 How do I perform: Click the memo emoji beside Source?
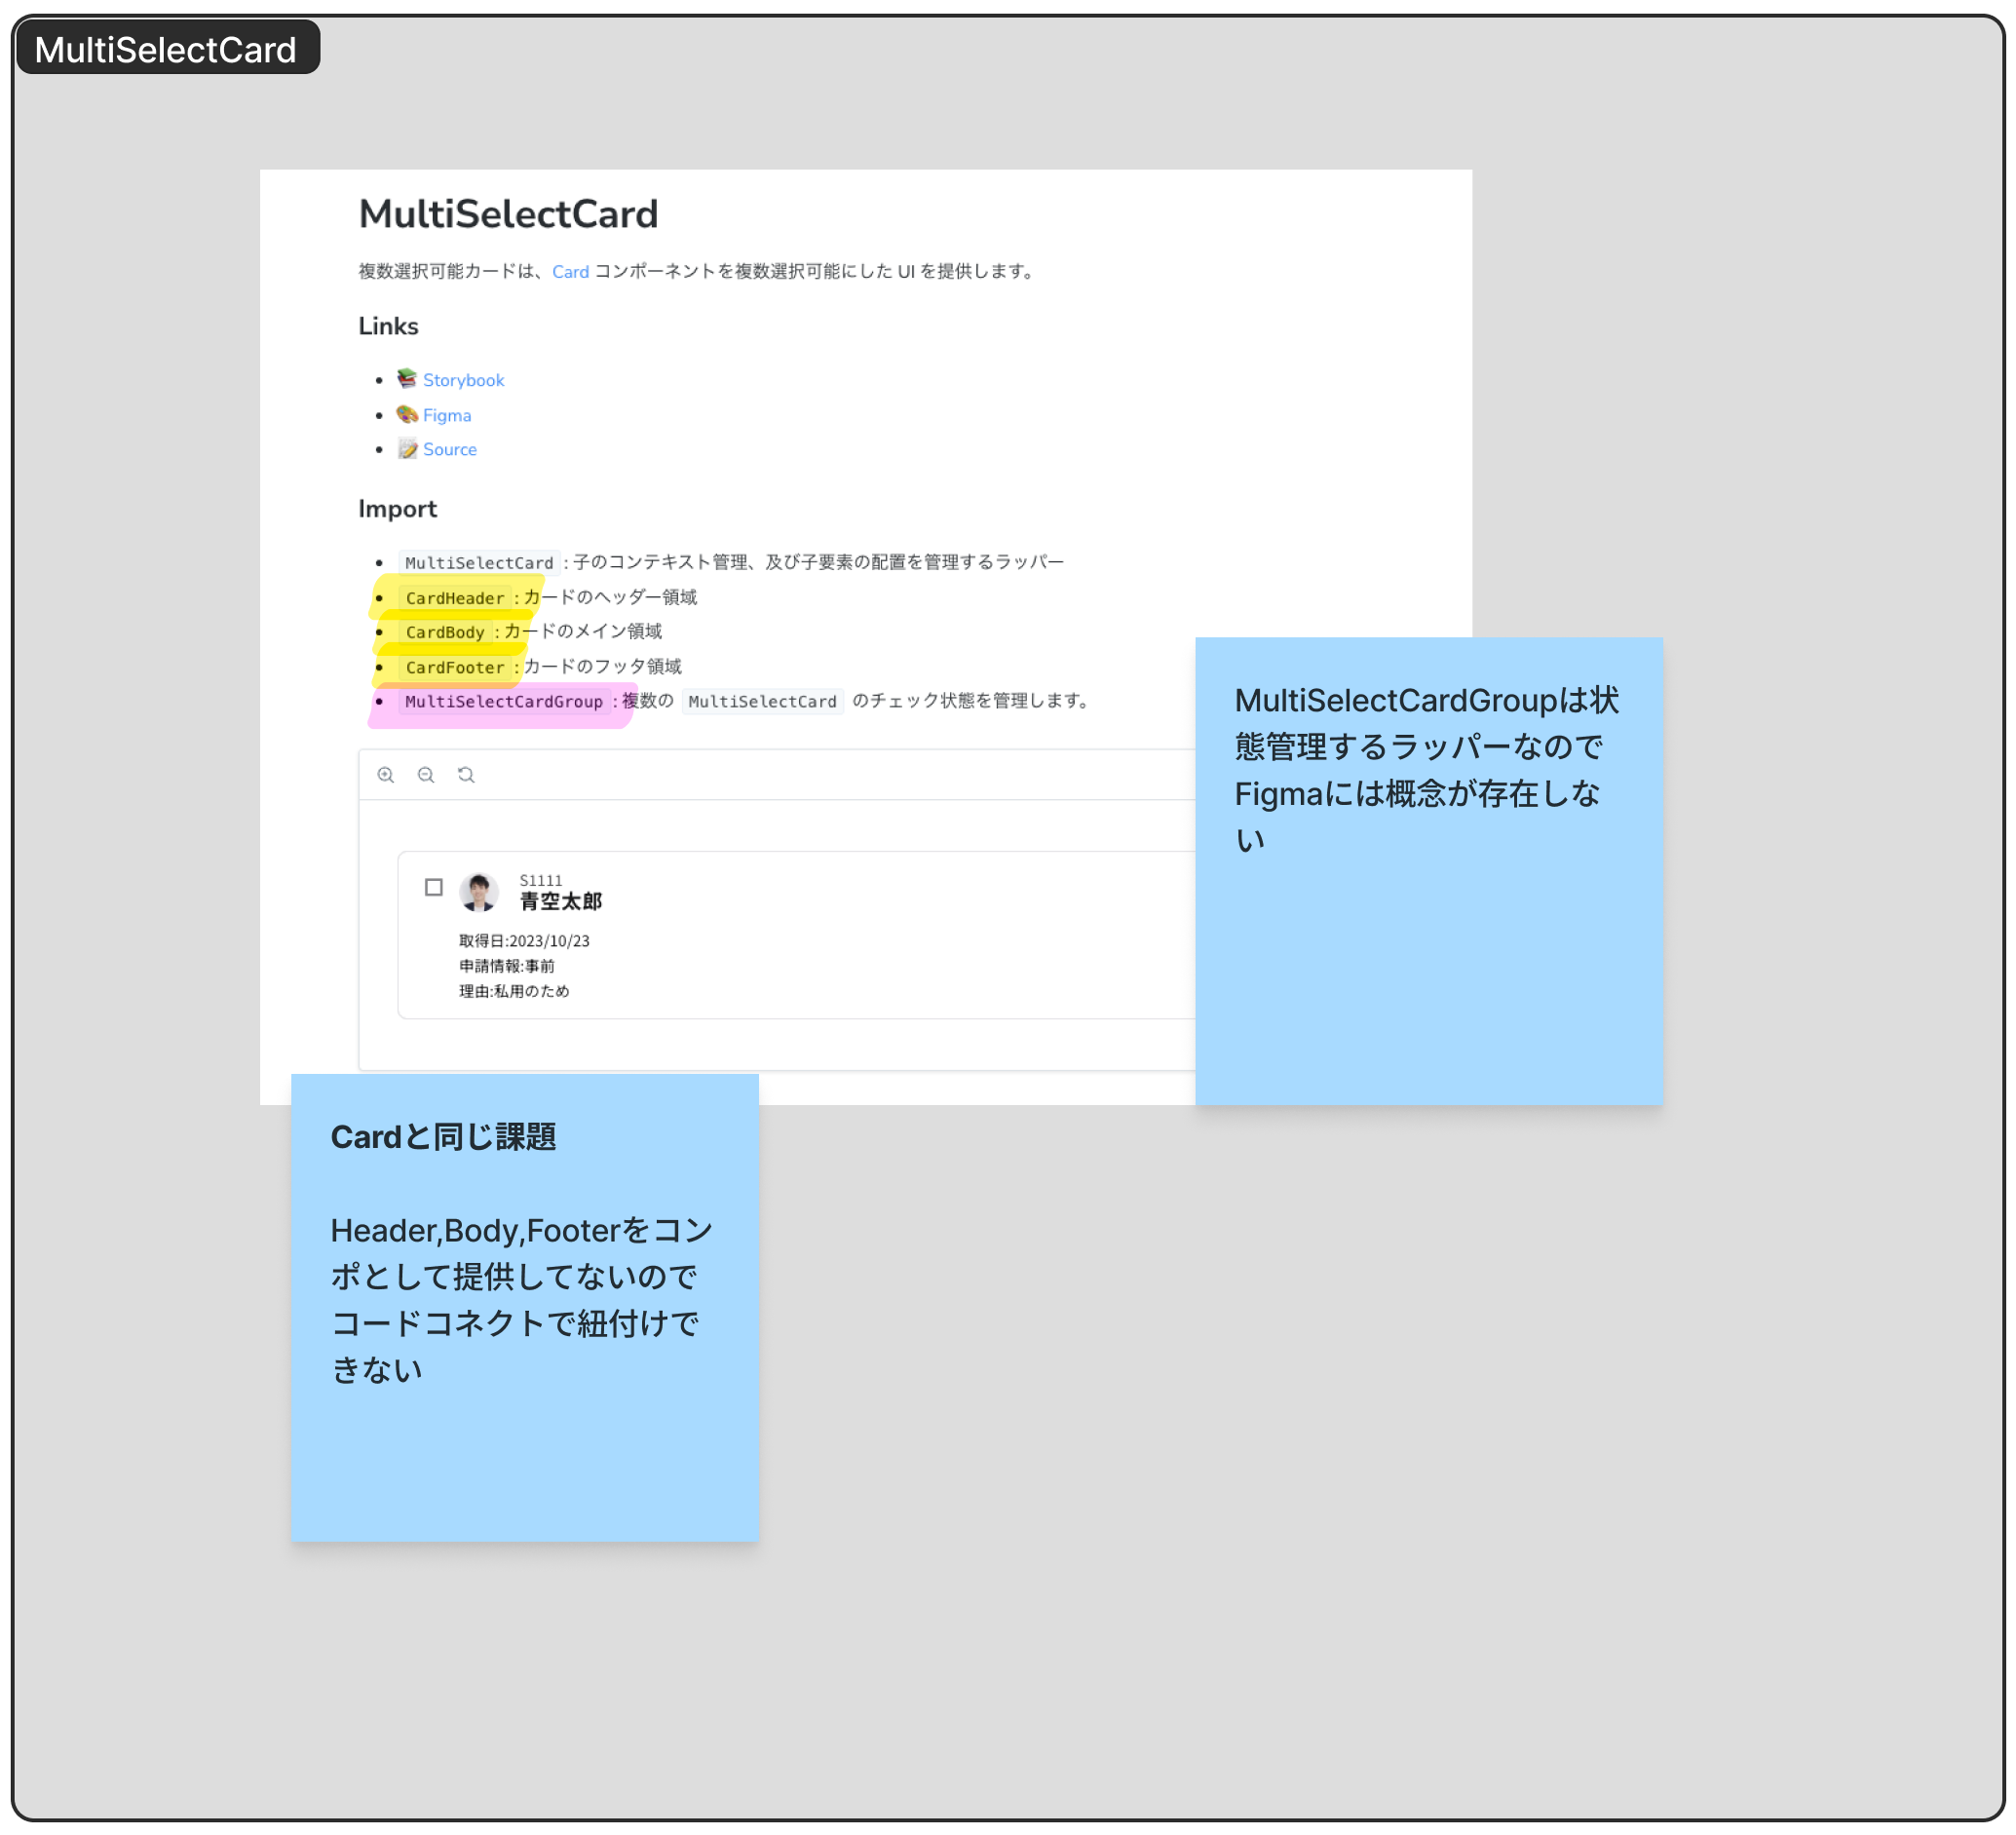(x=407, y=449)
